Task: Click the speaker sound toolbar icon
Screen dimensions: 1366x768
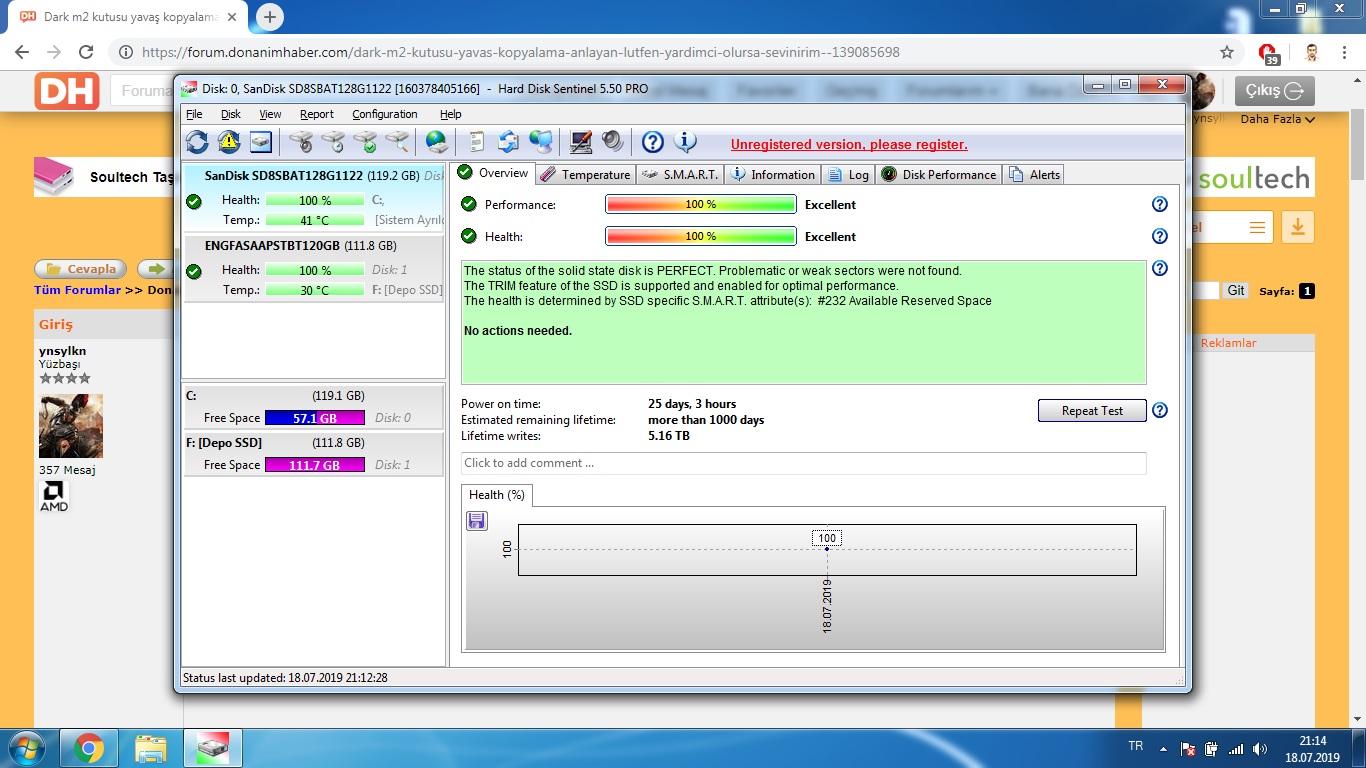Action: pos(612,142)
